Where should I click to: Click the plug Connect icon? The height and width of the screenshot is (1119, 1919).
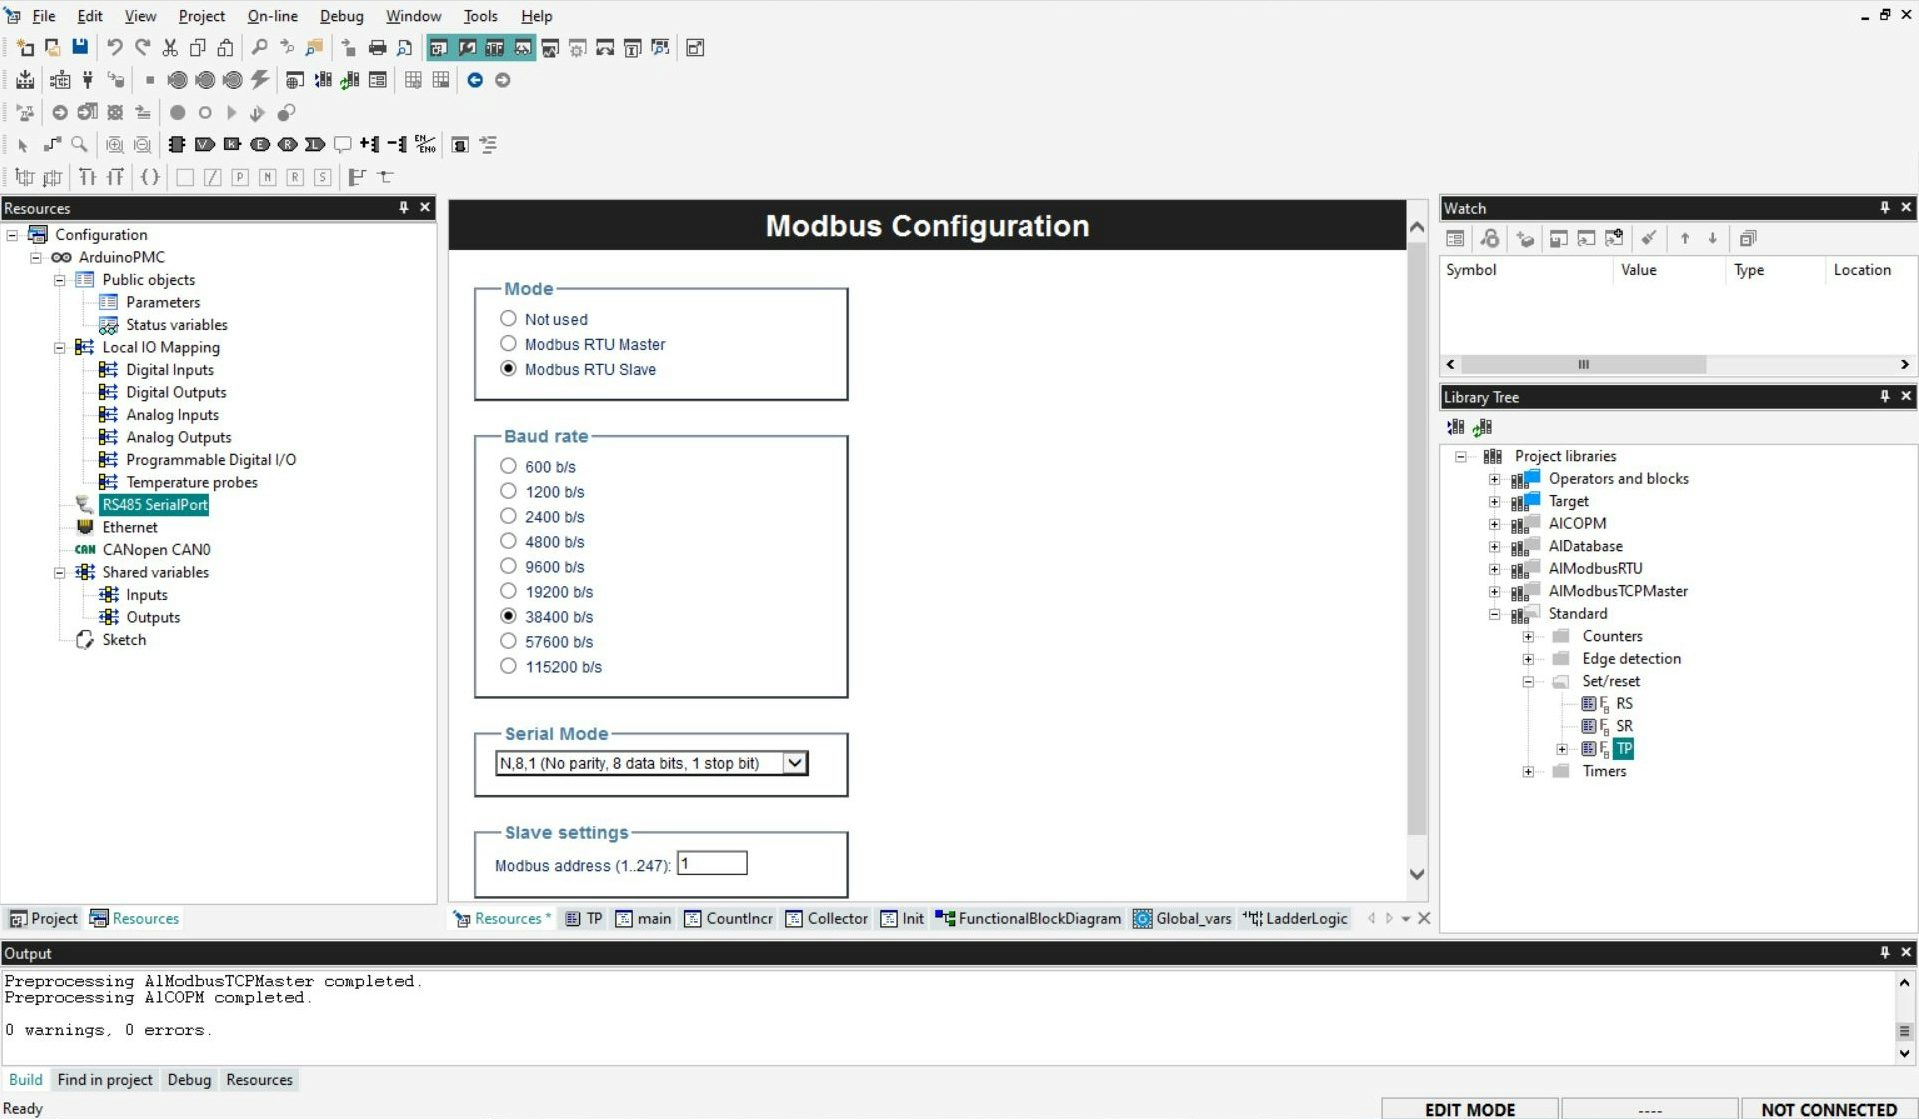tap(88, 80)
